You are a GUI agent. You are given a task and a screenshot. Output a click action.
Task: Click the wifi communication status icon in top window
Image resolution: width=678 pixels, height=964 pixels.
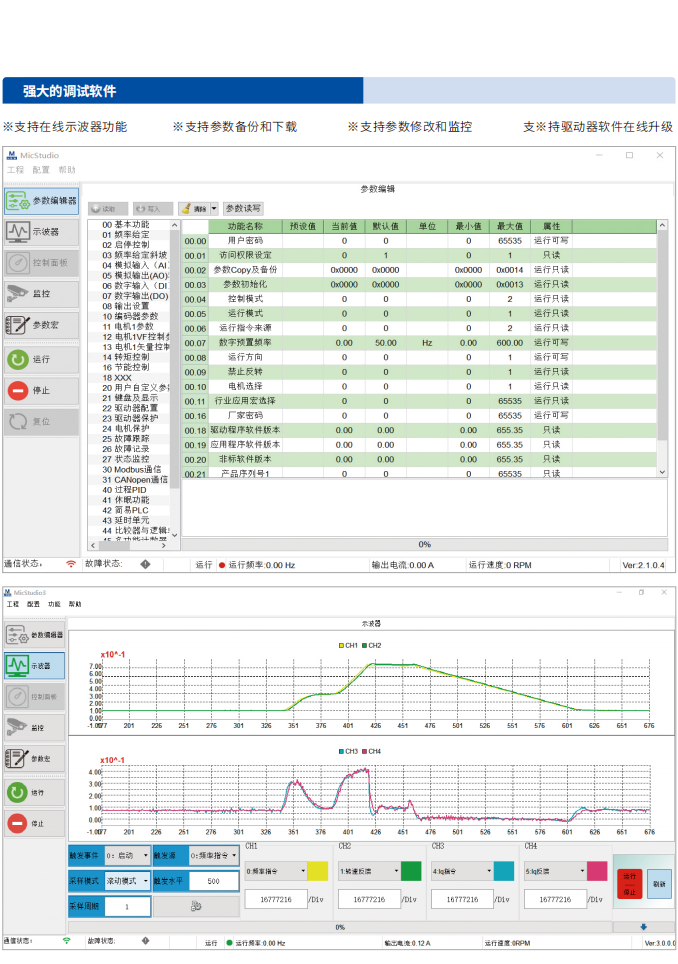click(x=71, y=564)
